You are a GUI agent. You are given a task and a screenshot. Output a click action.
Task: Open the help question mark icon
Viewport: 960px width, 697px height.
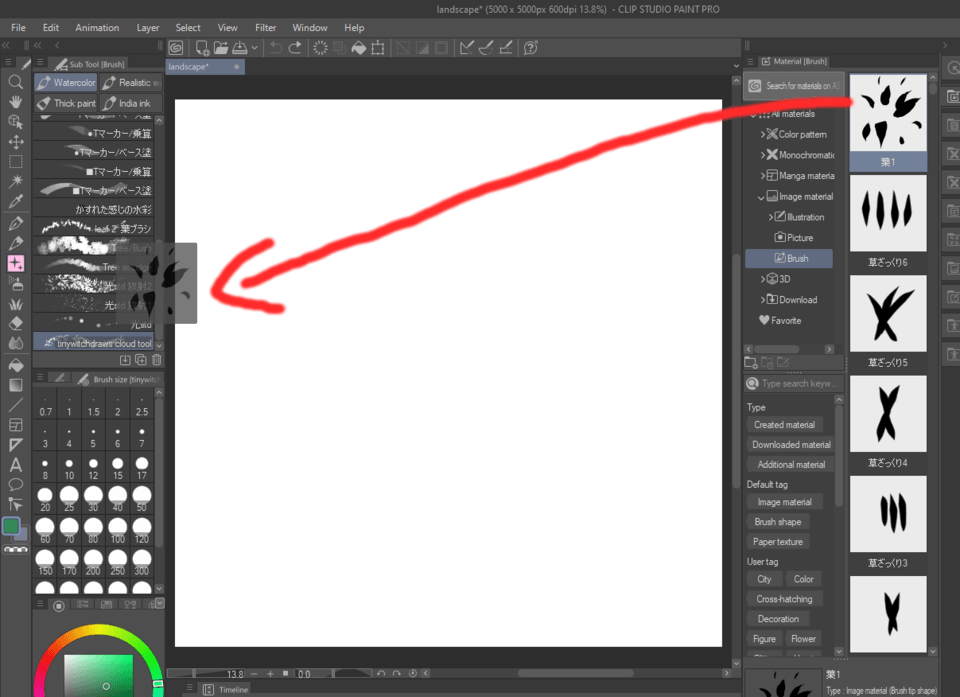pyautogui.click(x=531, y=48)
